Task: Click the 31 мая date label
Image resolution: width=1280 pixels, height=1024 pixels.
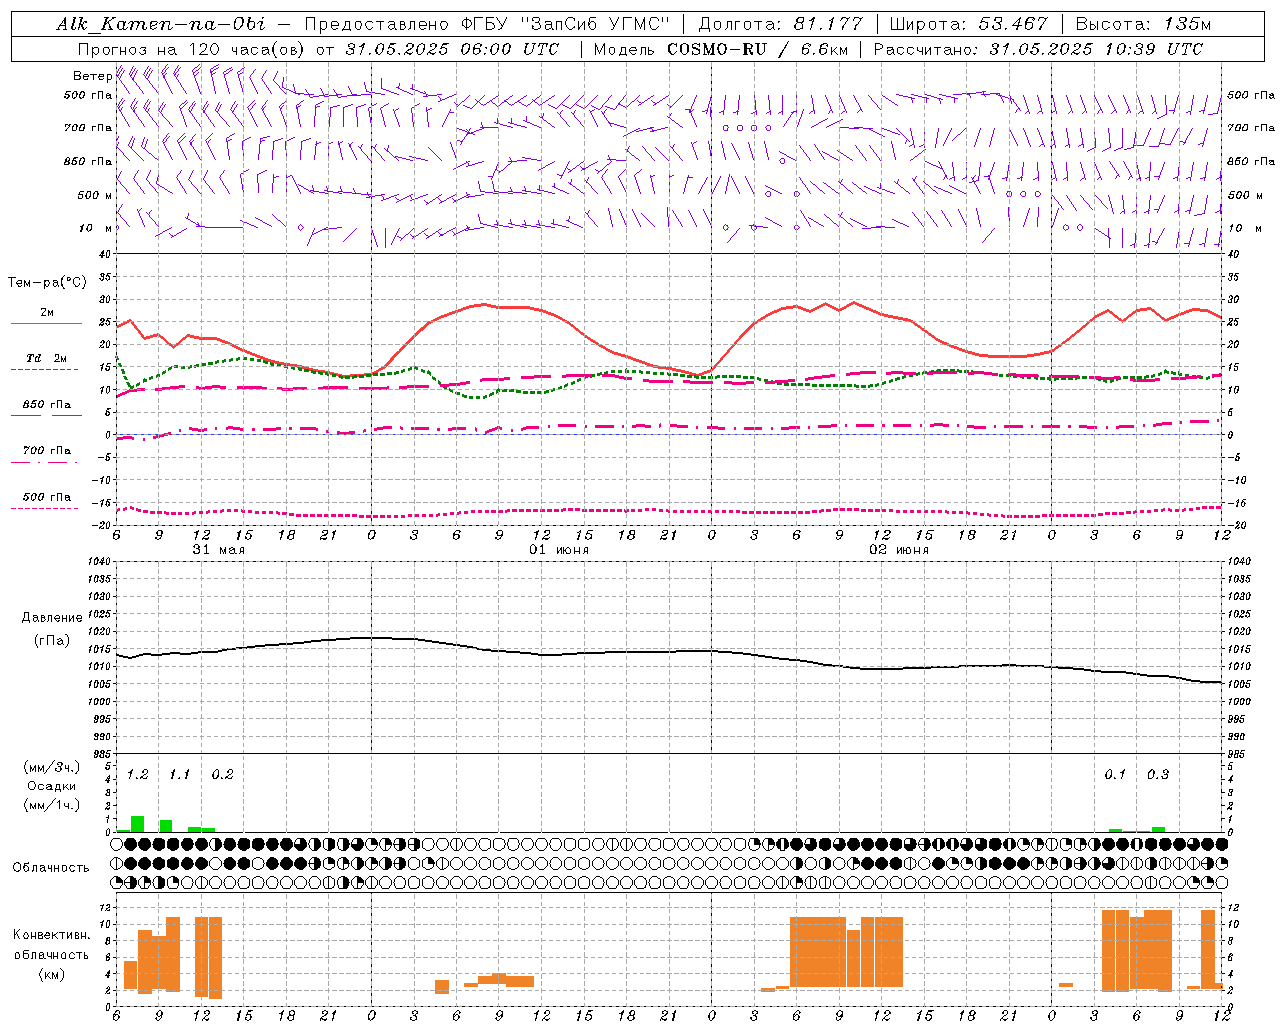Action: pos(218,550)
